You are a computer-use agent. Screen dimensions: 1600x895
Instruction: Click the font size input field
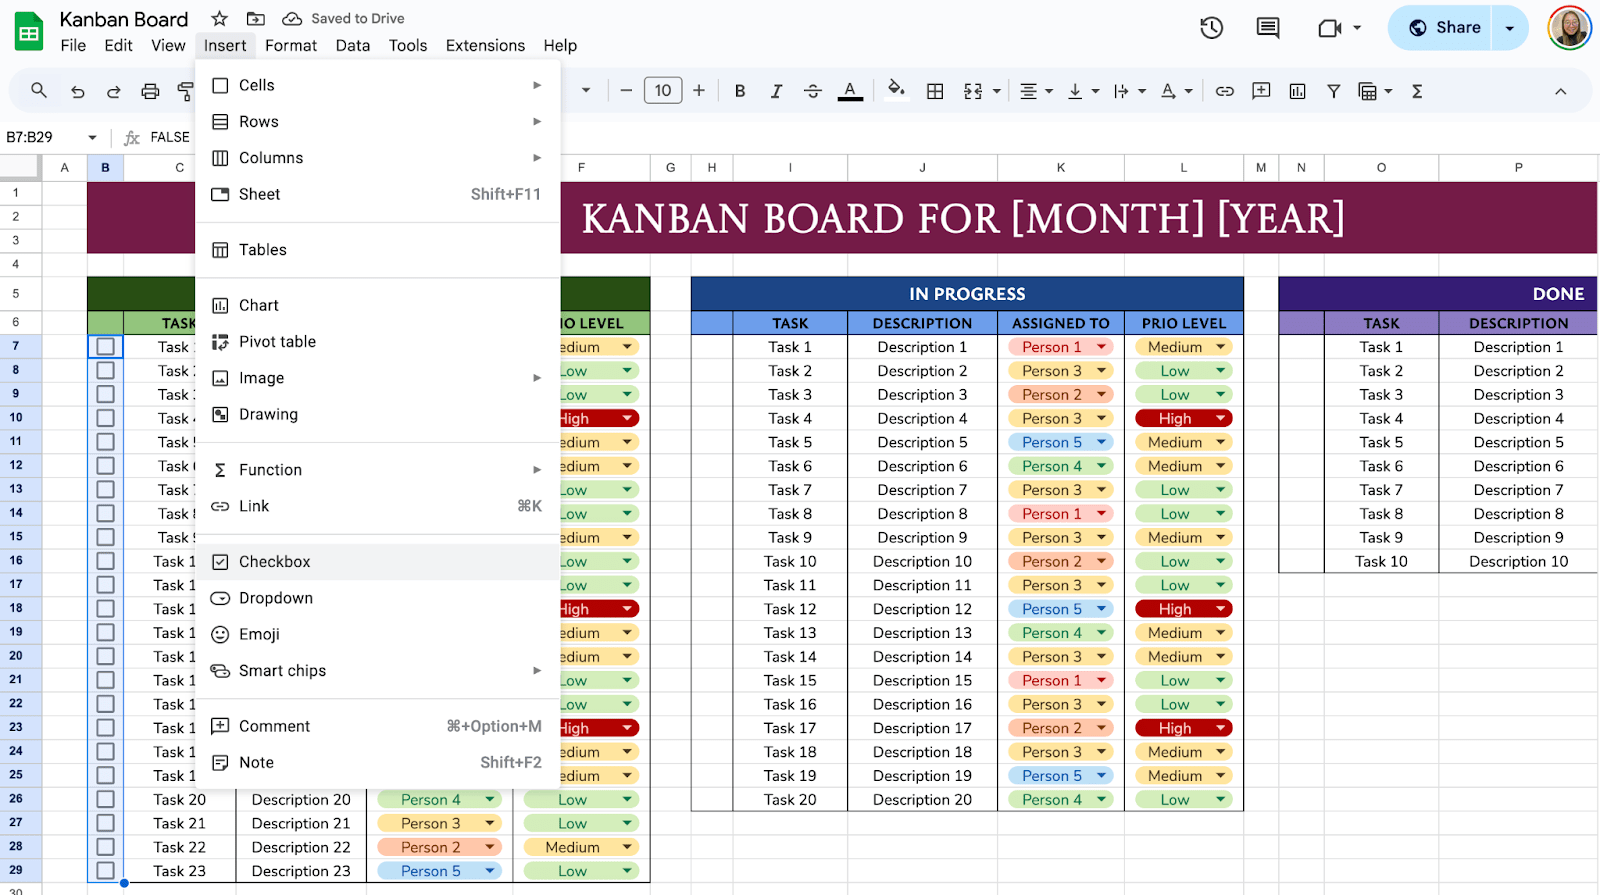pos(663,91)
